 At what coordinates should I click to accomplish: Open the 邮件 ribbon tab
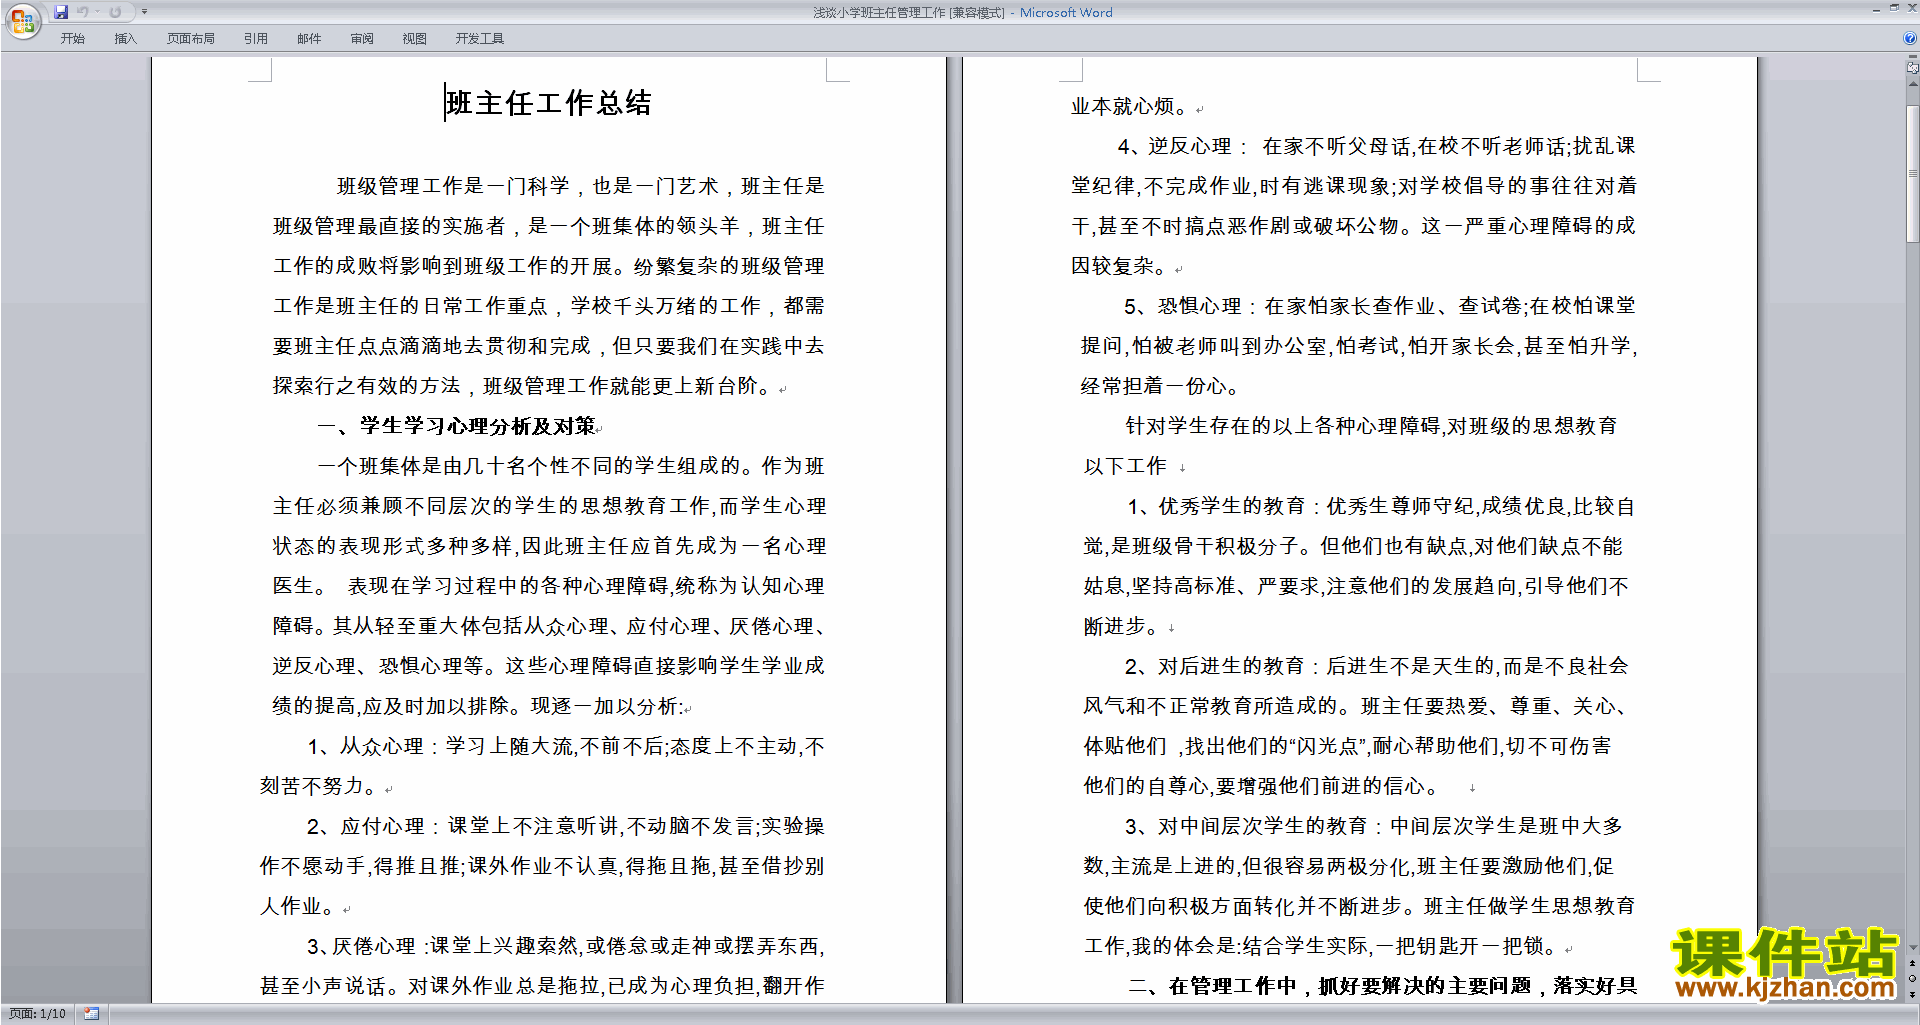309,38
